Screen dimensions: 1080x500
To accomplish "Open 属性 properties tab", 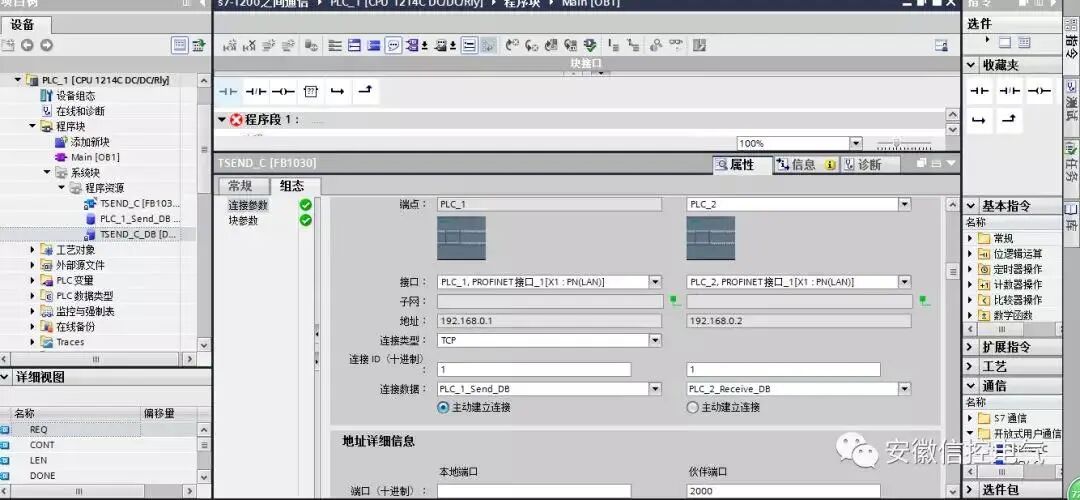I will tap(742, 165).
